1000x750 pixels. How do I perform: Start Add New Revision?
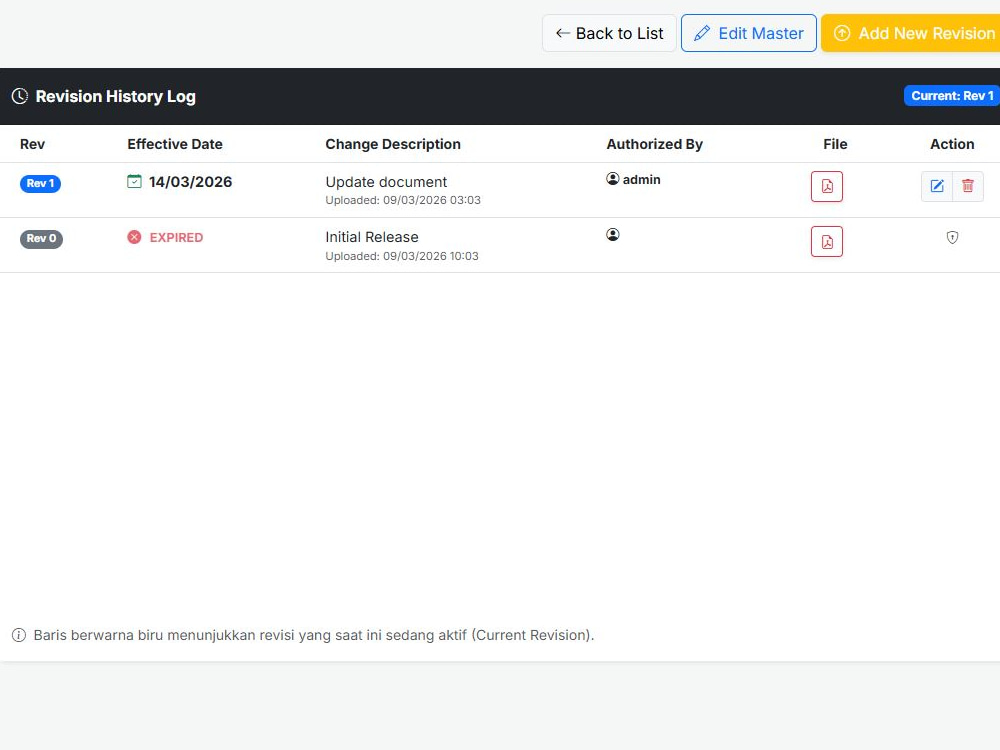click(911, 33)
